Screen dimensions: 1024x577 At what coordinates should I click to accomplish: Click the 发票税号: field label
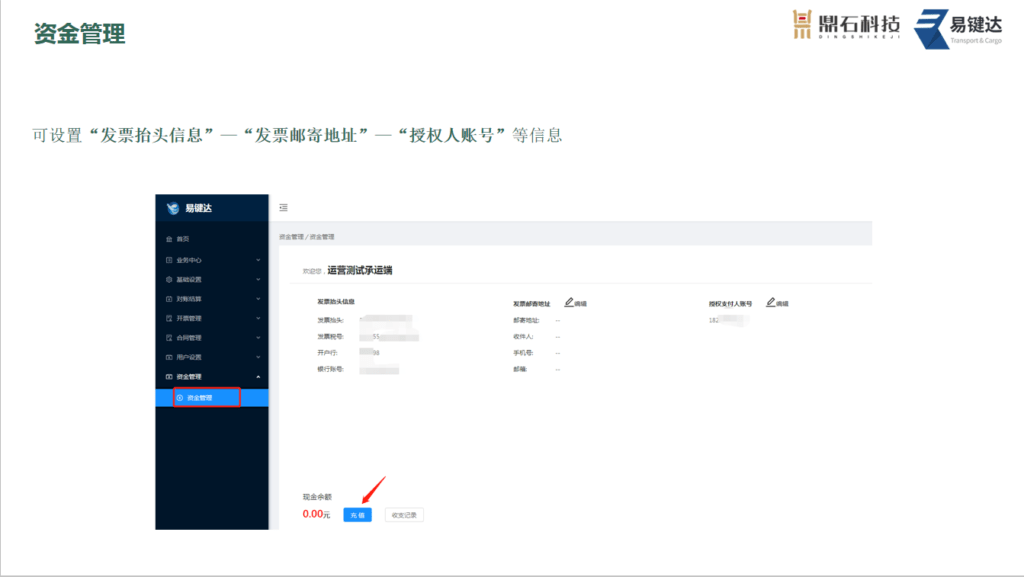coord(330,336)
